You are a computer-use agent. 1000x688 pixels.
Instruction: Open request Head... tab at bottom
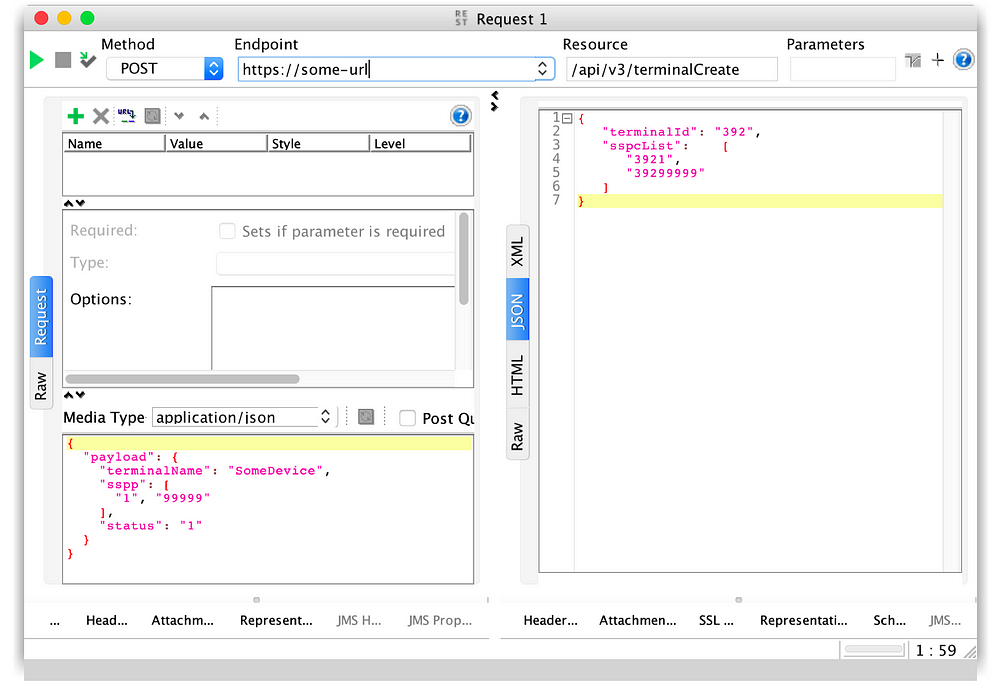107,620
